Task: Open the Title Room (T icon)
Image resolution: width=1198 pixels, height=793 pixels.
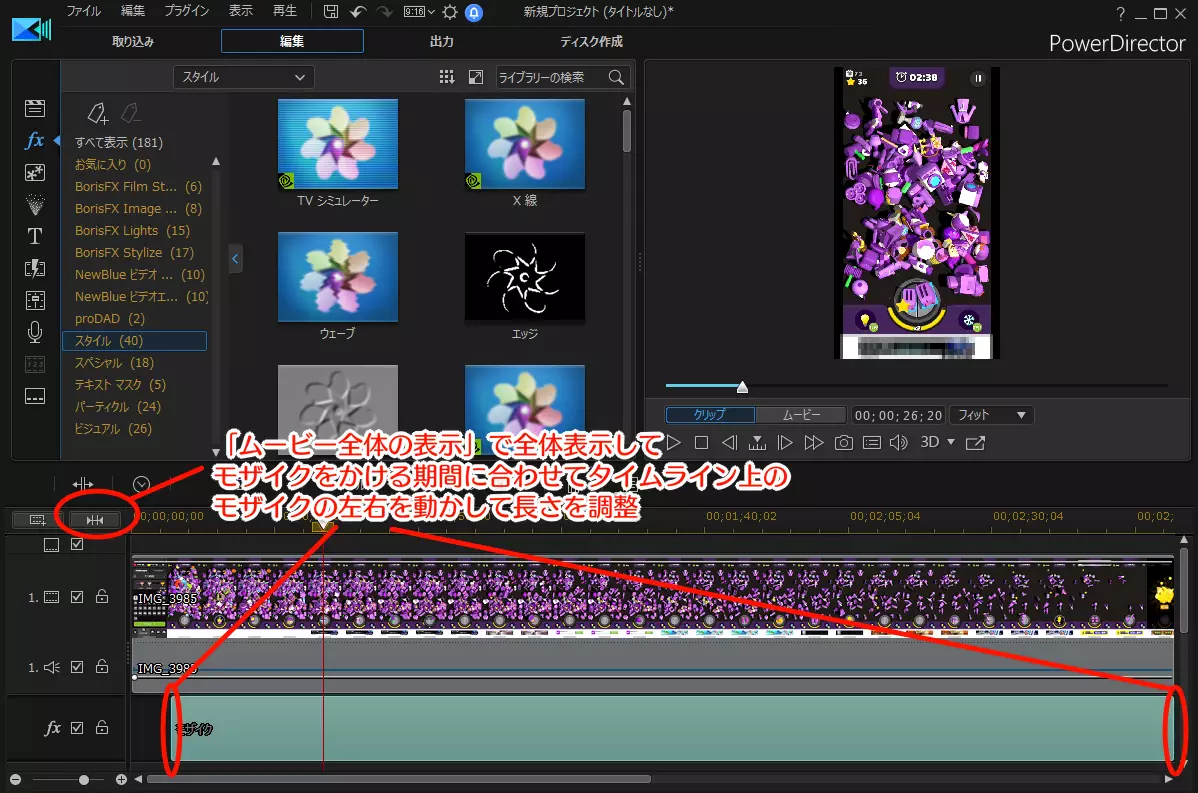Action: point(35,236)
